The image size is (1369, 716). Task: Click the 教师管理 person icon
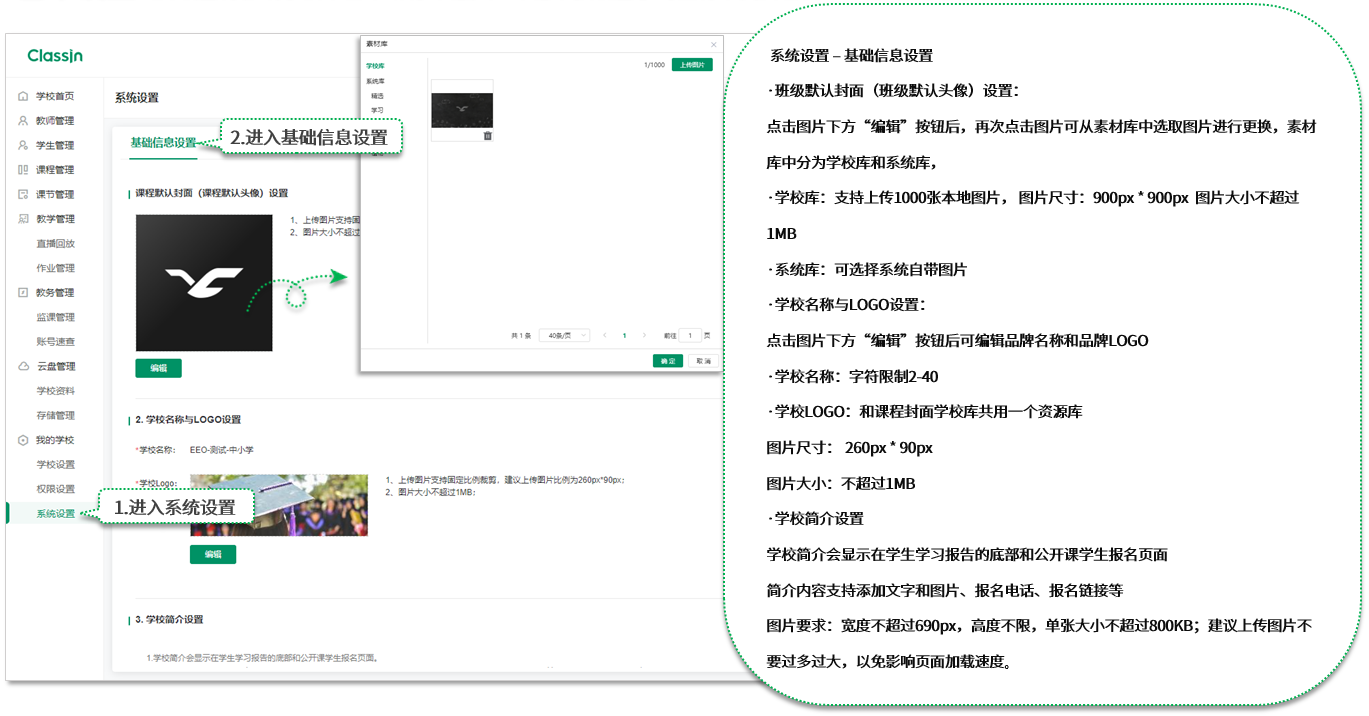pos(23,121)
